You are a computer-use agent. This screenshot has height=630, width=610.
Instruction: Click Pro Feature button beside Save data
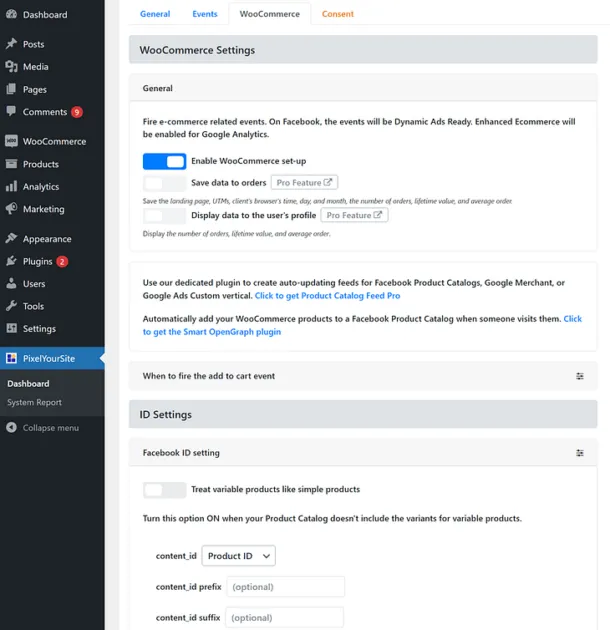(305, 183)
